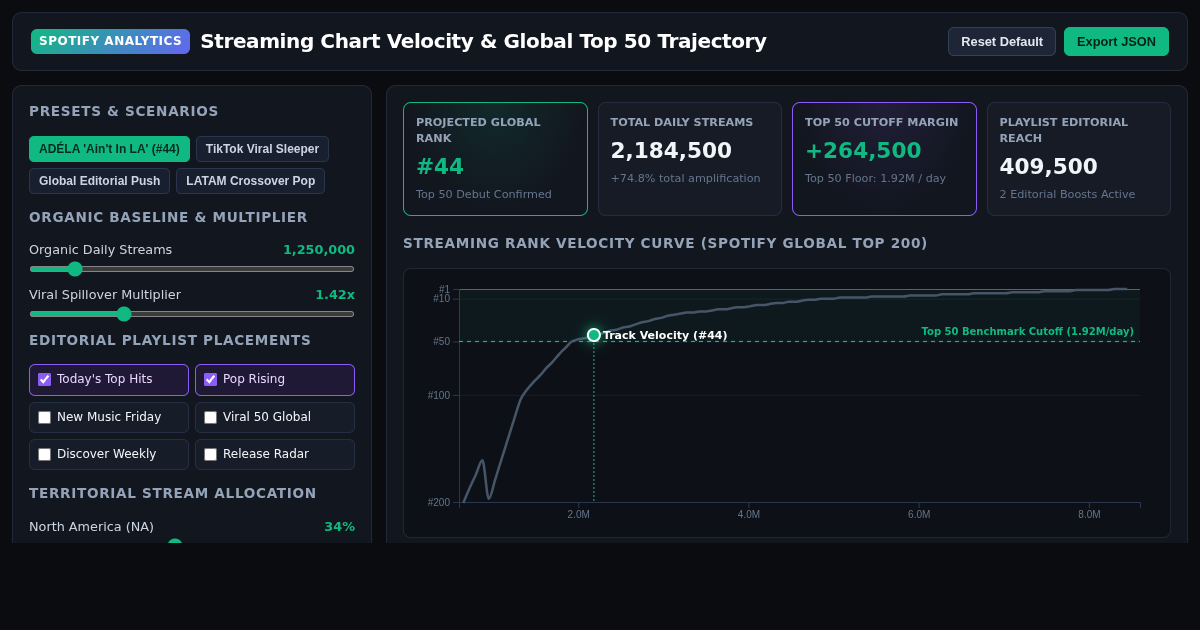Select the Track Velocity (#44) chart marker
Viewport: 1200px width, 630px height.
click(594, 335)
